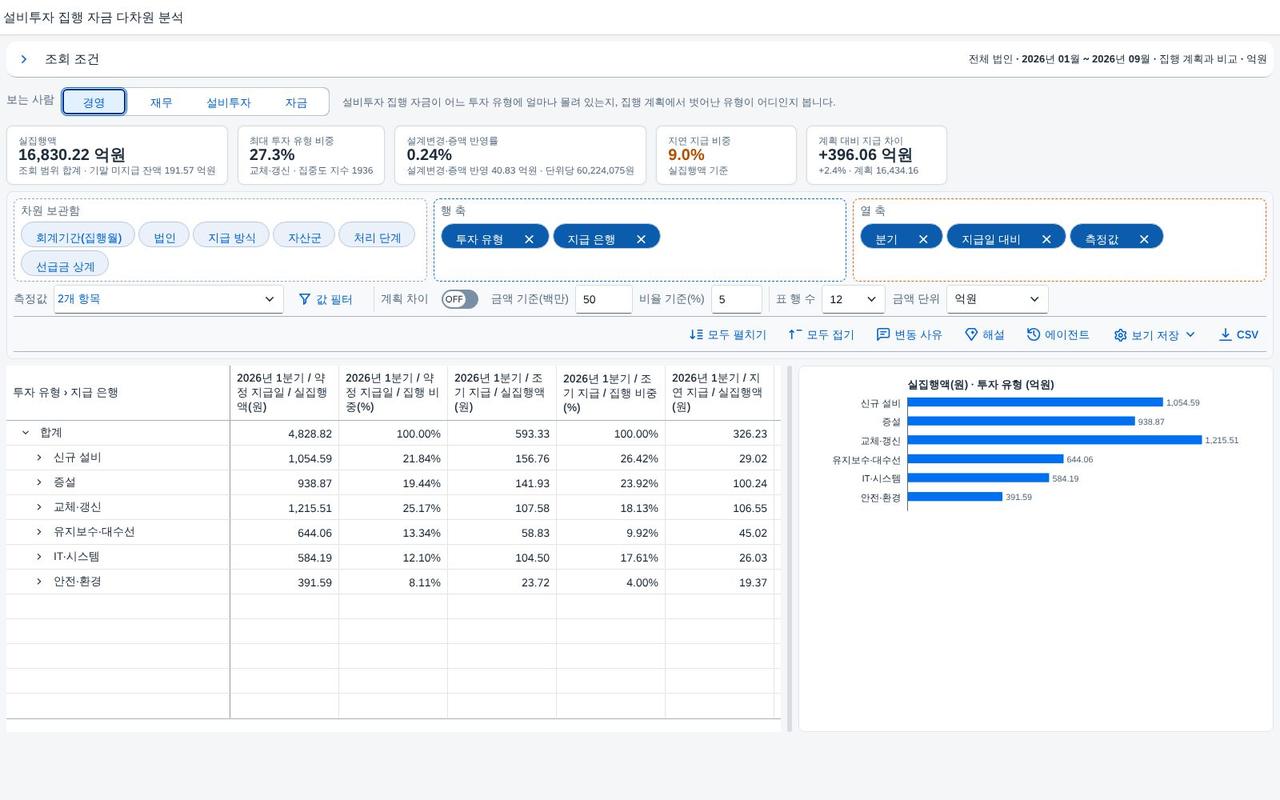Remove 측정값 chip from column axis

(1144, 239)
